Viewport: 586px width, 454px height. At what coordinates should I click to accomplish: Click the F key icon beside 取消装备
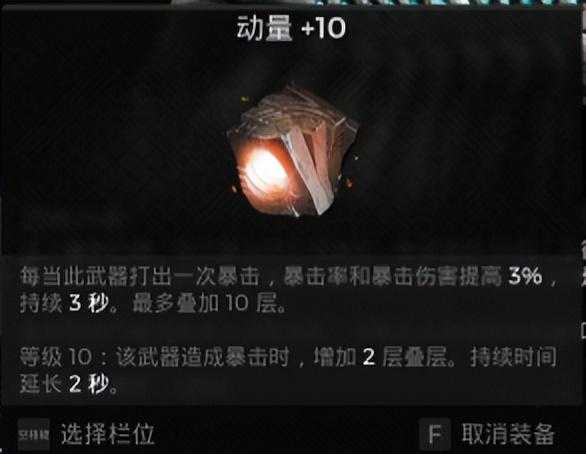click(435, 434)
